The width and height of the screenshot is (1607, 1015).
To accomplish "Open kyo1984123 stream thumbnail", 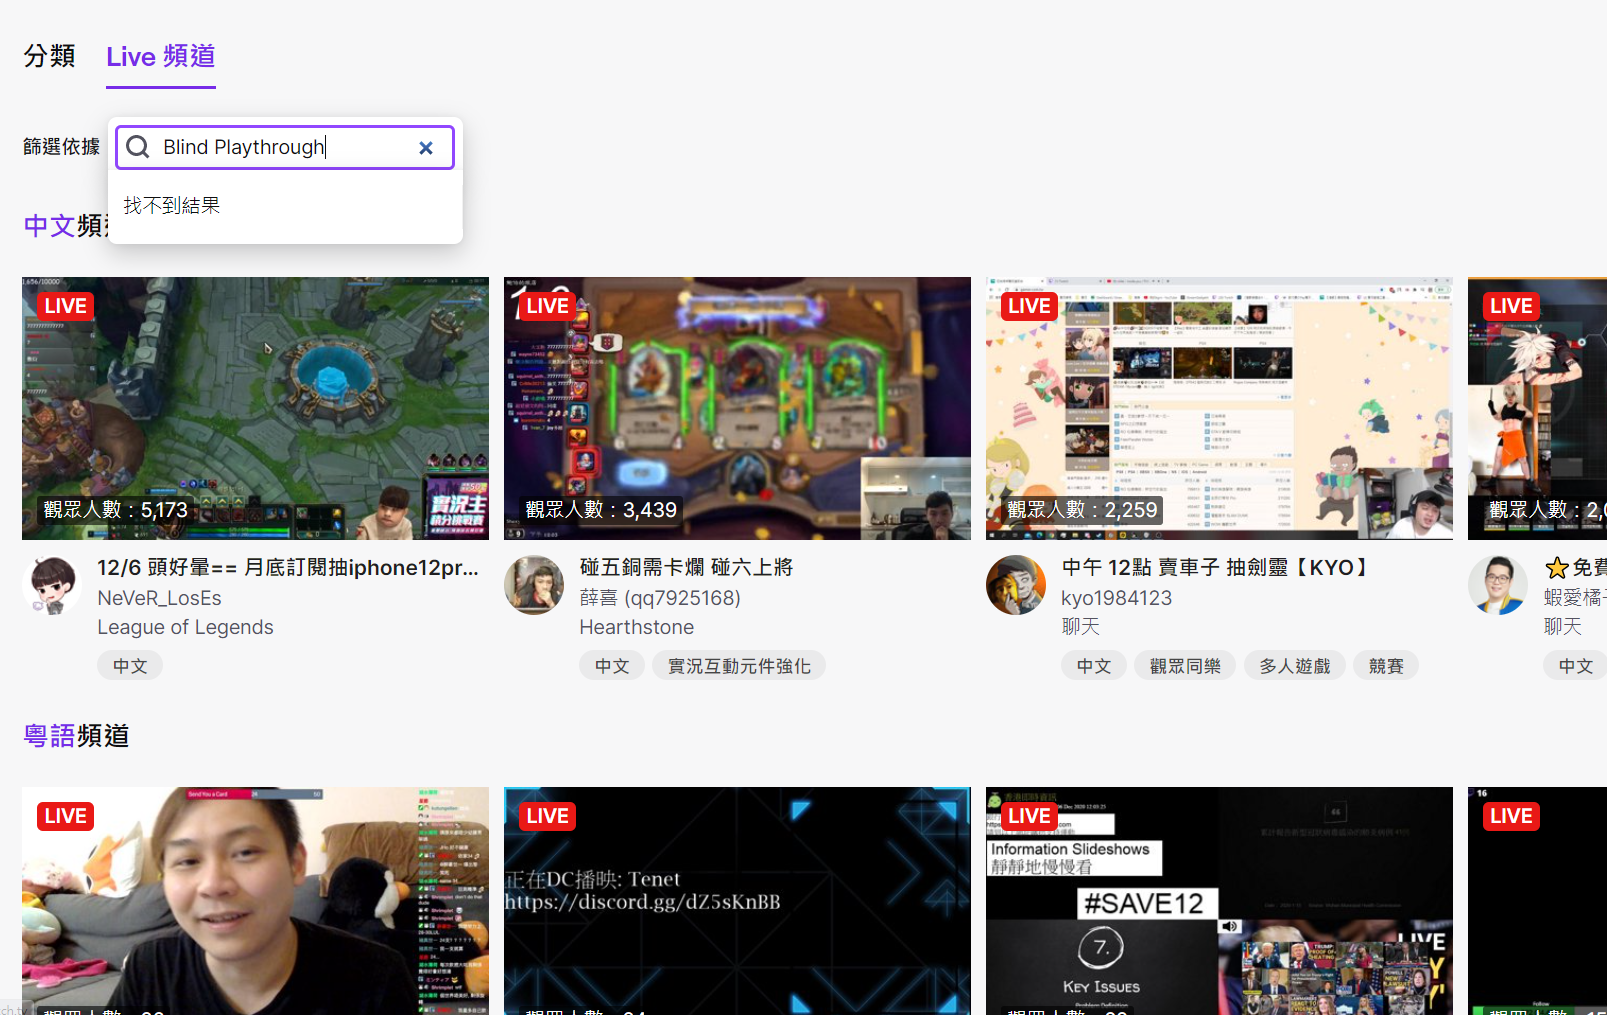I will tap(1219, 408).
